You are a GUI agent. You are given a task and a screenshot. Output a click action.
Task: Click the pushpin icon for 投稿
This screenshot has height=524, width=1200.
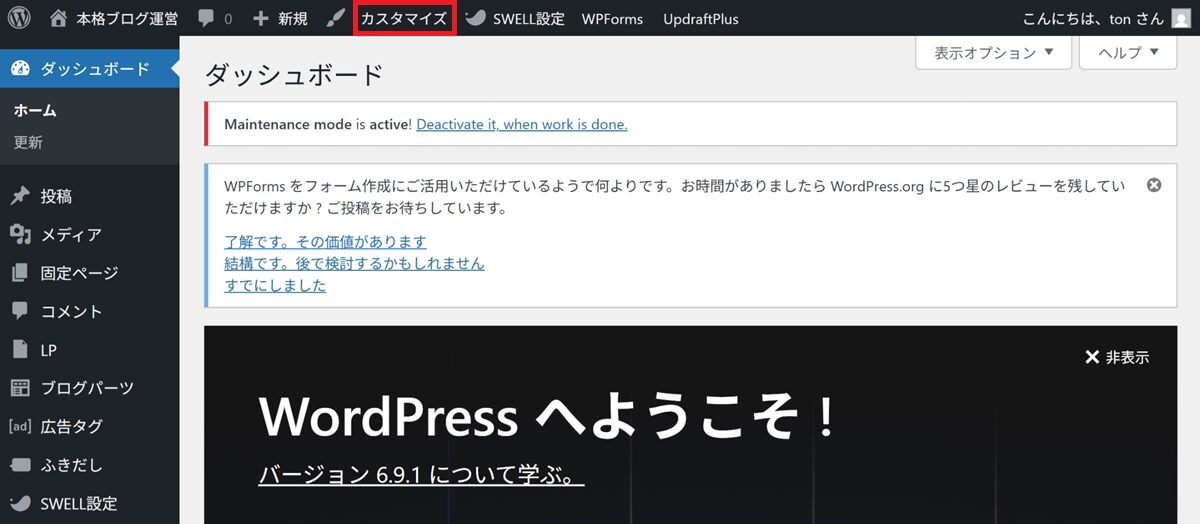pos(20,197)
